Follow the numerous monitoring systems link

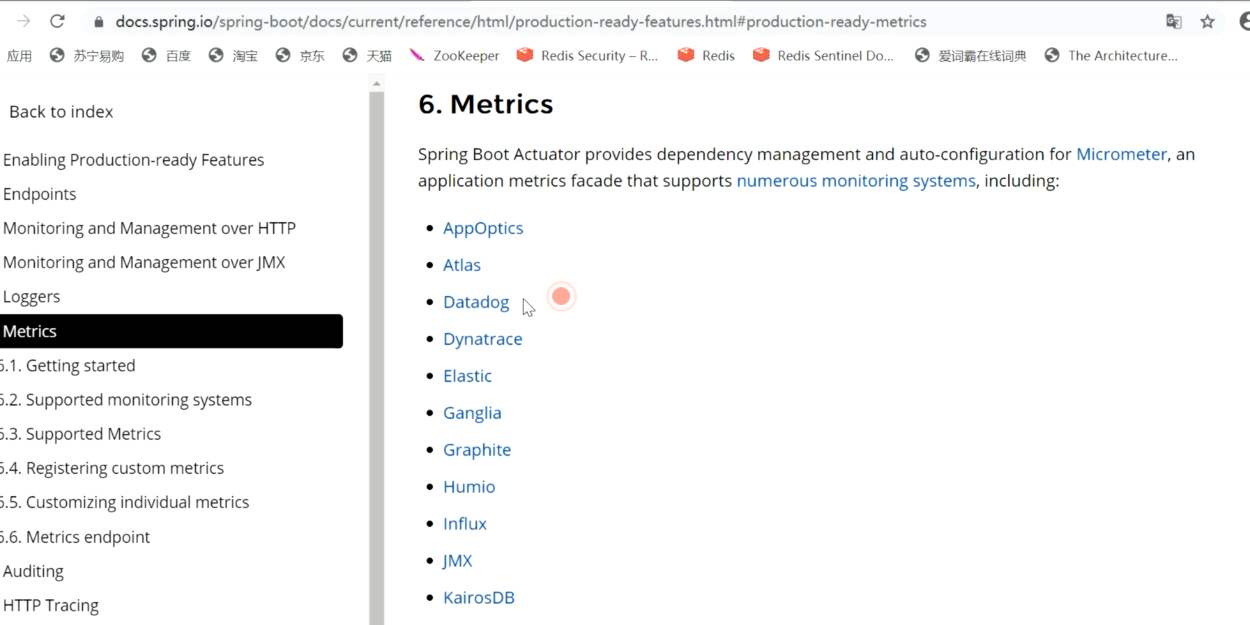pyautogui.click(x=856, y=181)
